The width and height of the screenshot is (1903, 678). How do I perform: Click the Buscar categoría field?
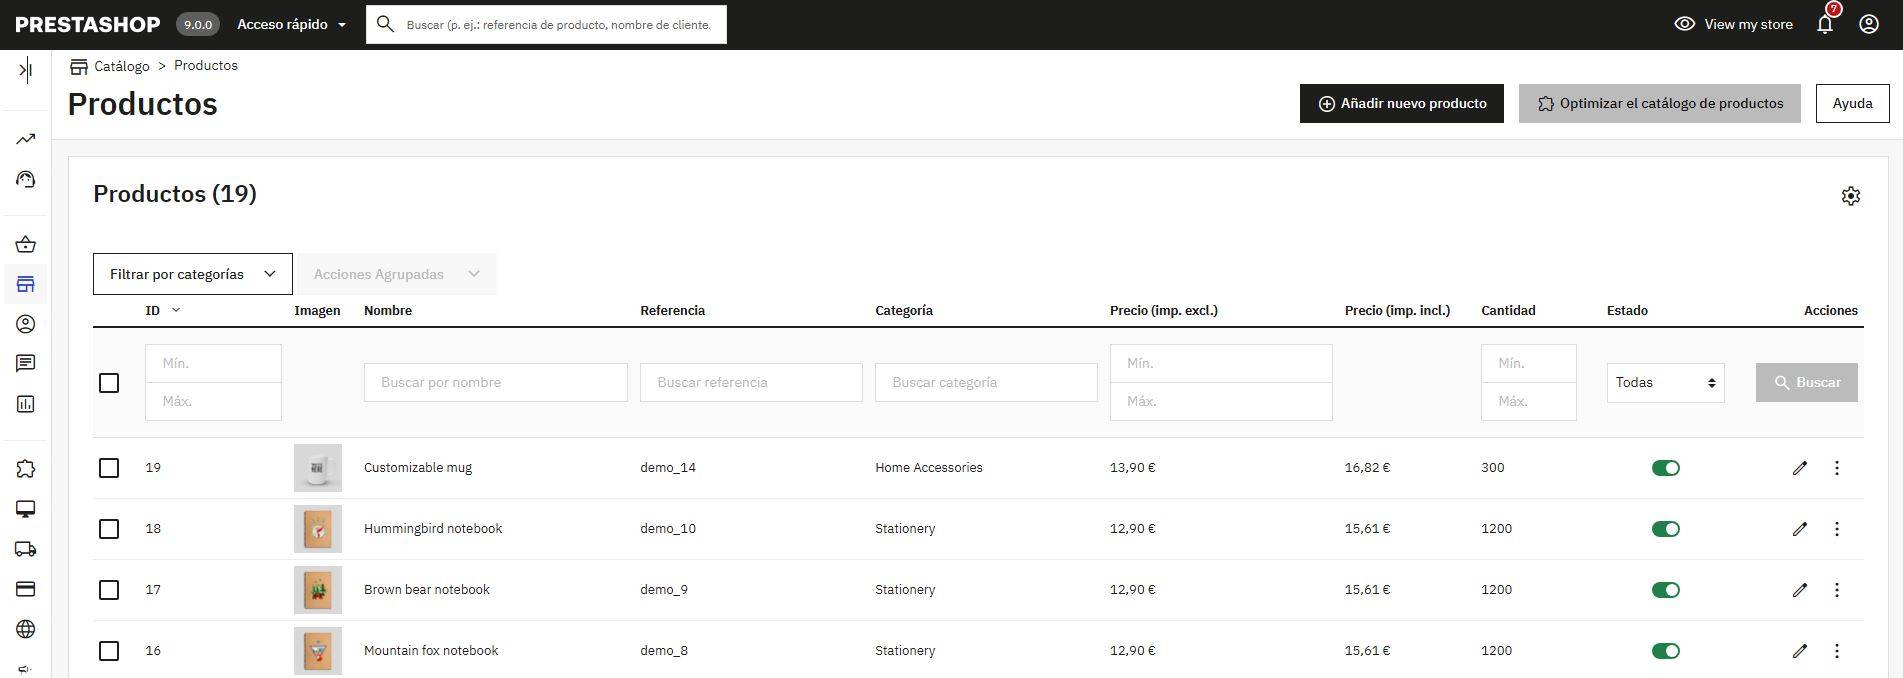(986, 382)
